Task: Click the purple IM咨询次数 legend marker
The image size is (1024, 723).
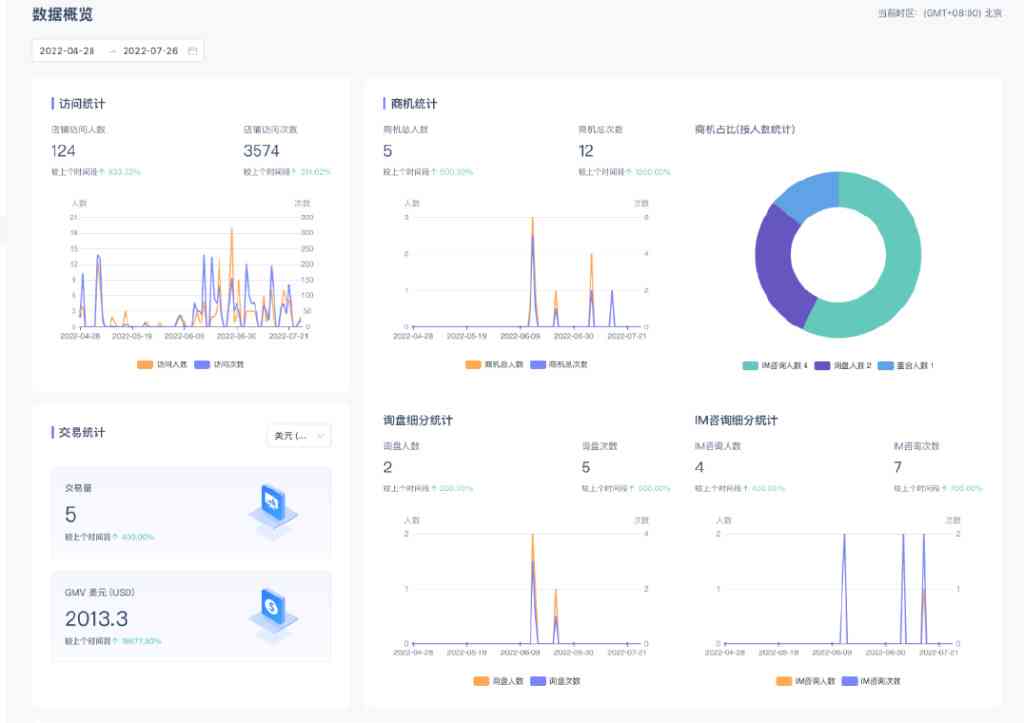Action: coord(851,681)
